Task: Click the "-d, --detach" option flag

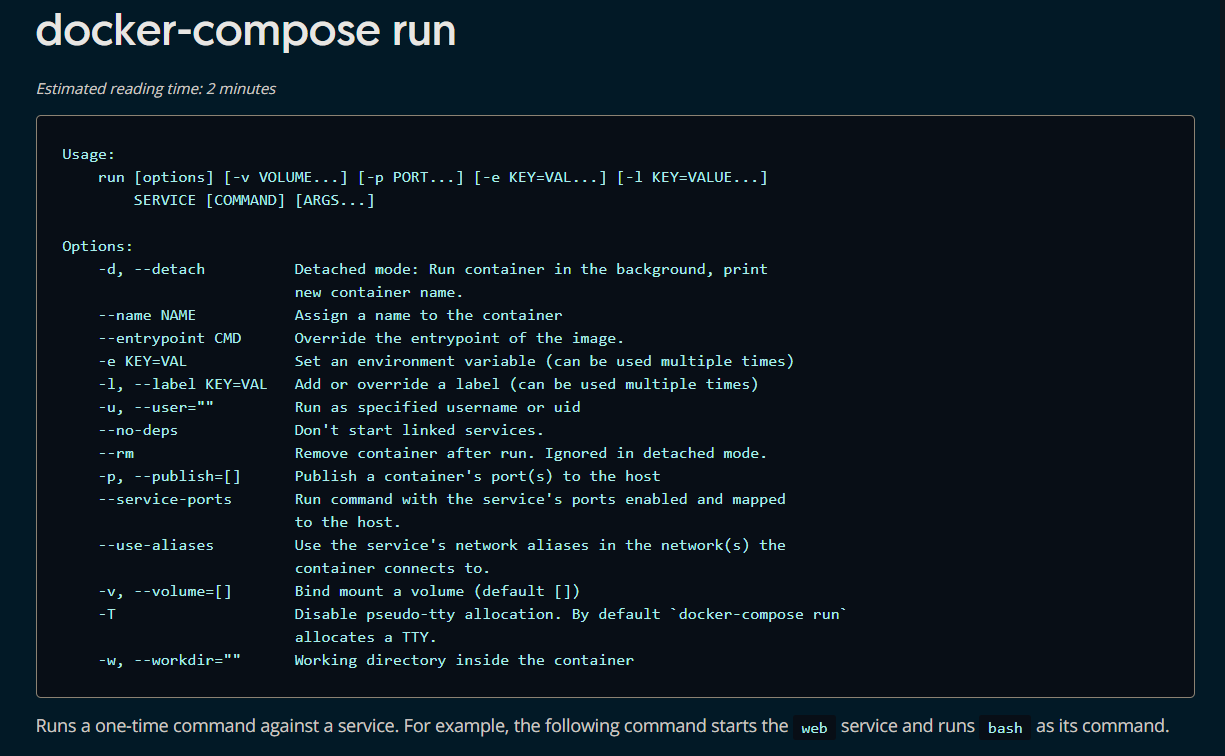Action: point(152,269)
